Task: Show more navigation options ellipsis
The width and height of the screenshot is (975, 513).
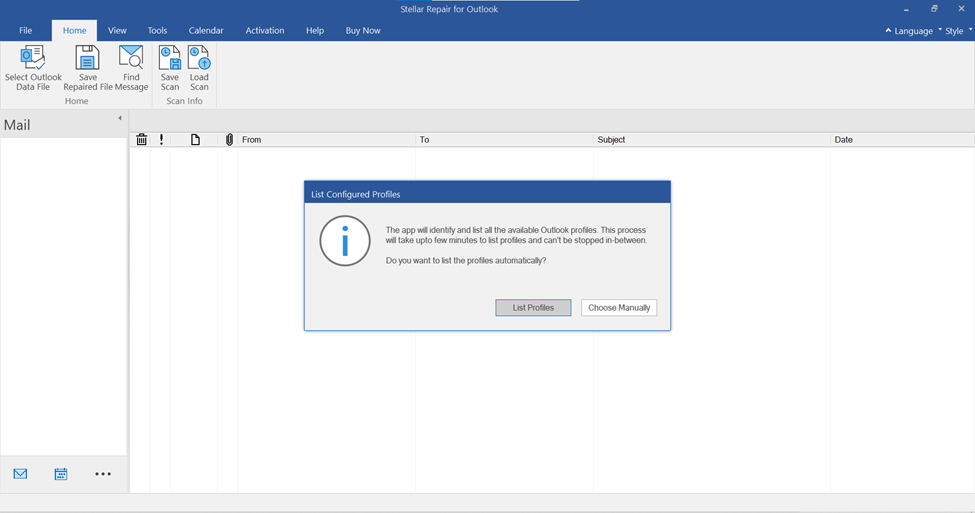Action: point(103,474)
